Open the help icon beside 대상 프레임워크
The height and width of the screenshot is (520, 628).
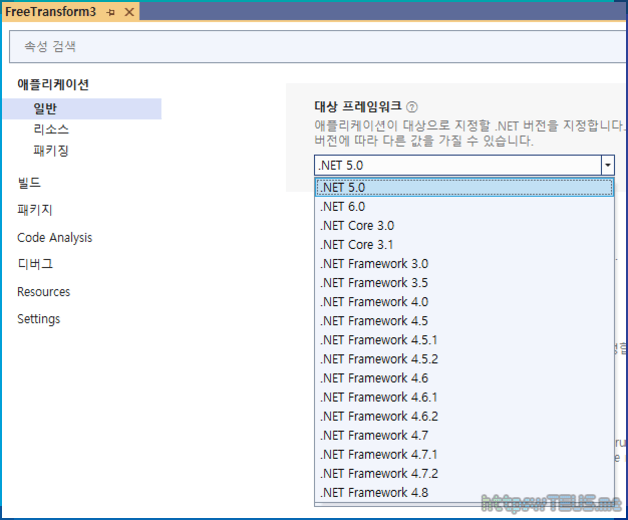(x=412, y=107)
